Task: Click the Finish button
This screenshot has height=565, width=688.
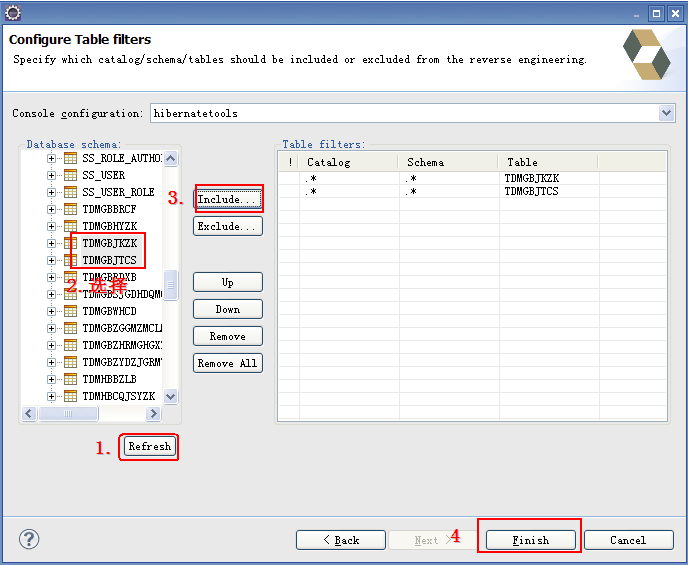Action: coord(530,540)
